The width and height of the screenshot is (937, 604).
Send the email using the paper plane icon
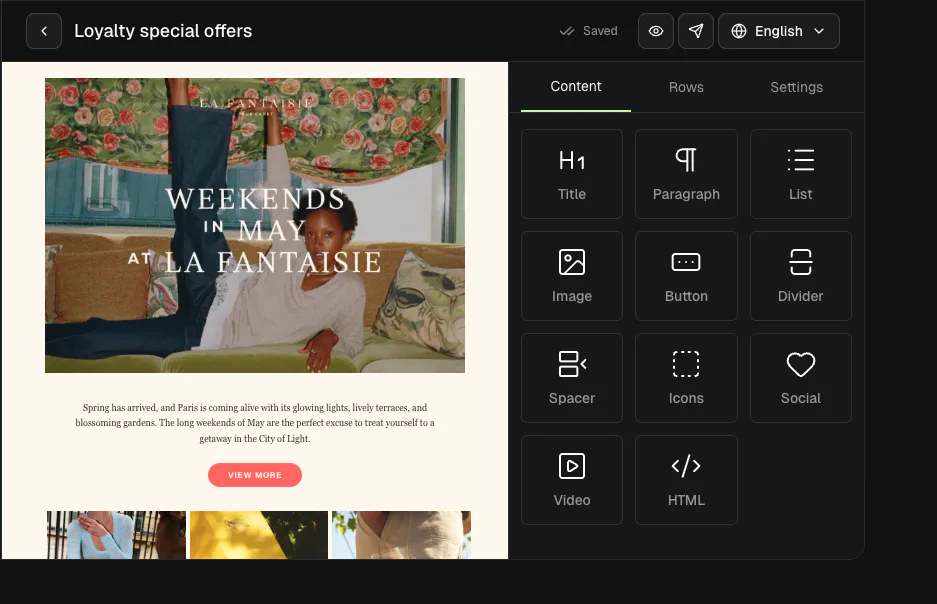tap(696, 31)
